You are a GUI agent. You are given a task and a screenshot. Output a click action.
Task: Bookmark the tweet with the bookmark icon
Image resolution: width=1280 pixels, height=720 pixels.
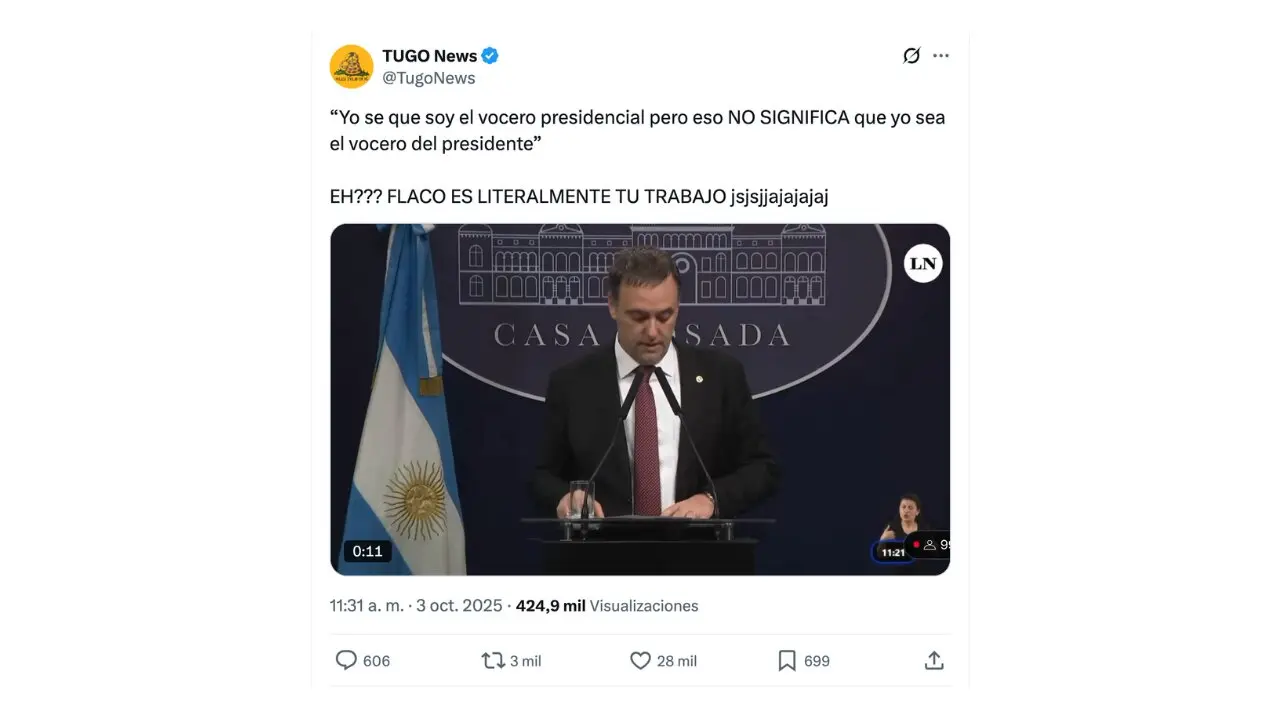(787, 660)
